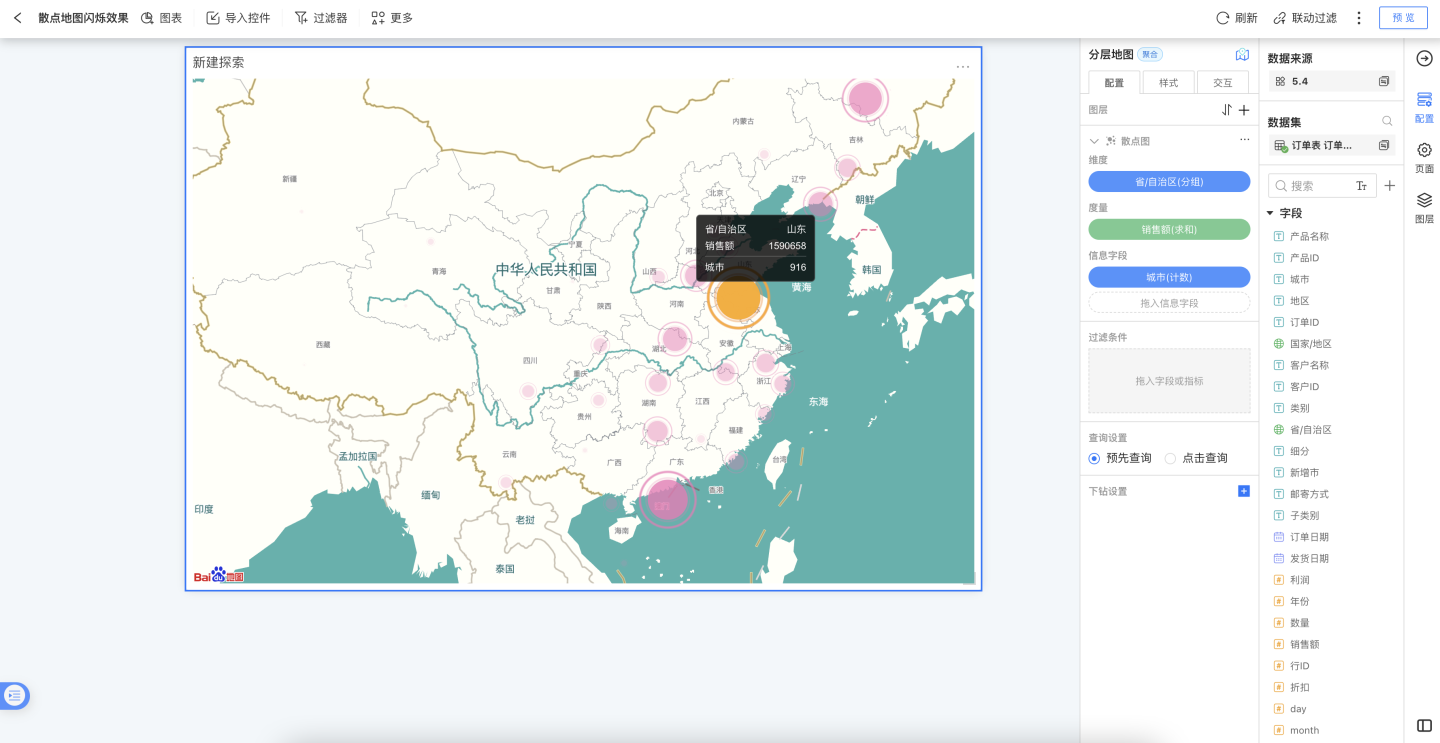This screenshot has height=743, width=1440.
Task: Click the floating list icon at the left edge
Action: click(x=14, y=695)
